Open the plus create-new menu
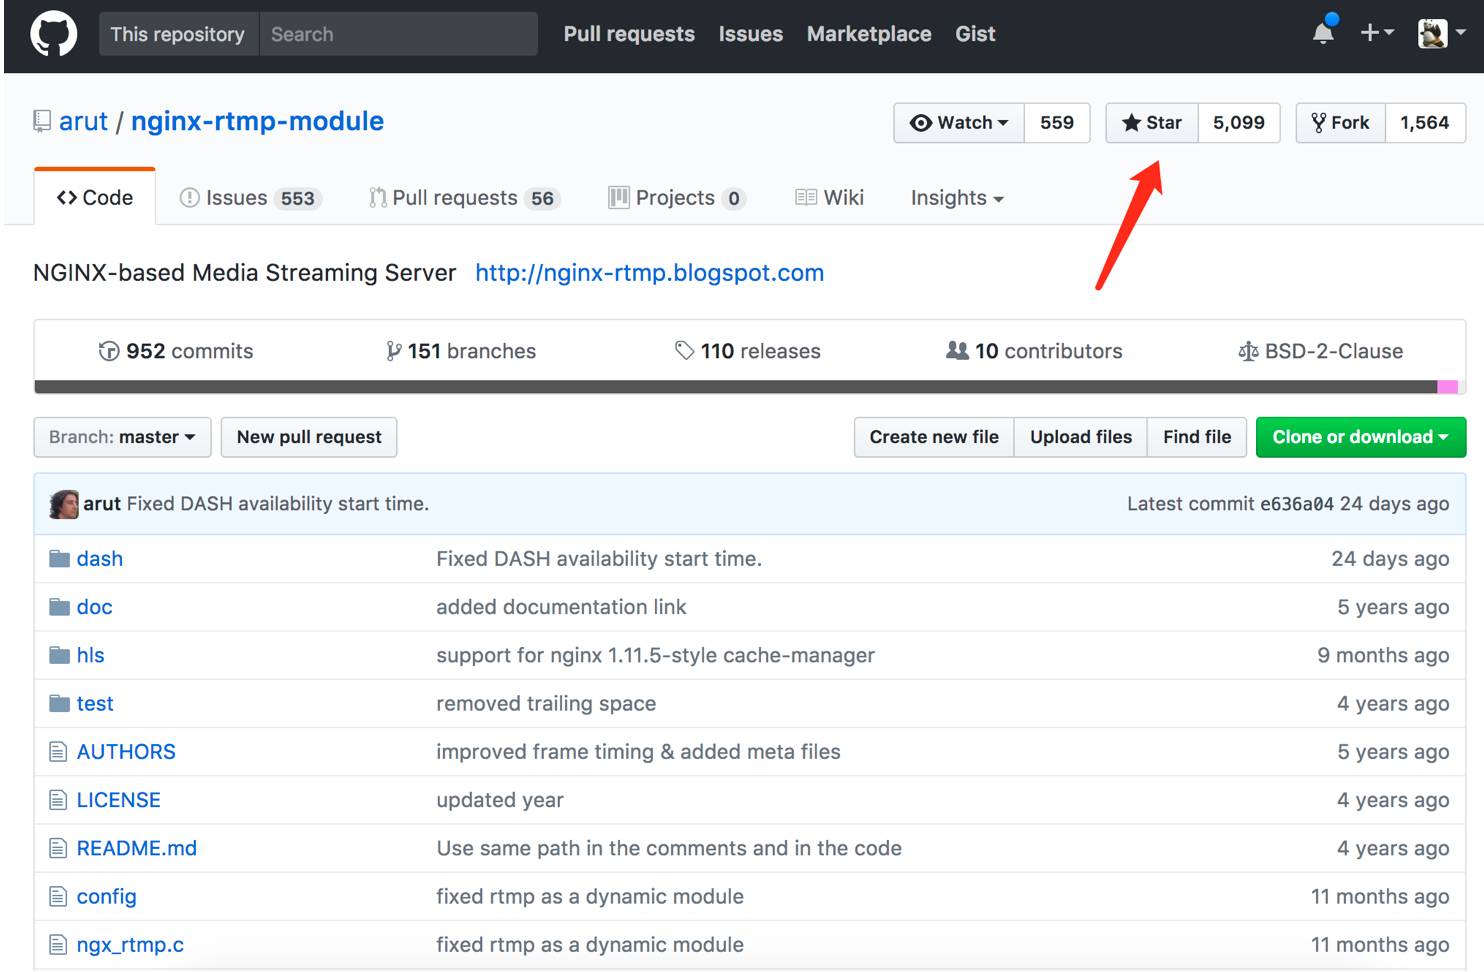Viewport: 1484px width, 972px height. [x=1377, y=33]
